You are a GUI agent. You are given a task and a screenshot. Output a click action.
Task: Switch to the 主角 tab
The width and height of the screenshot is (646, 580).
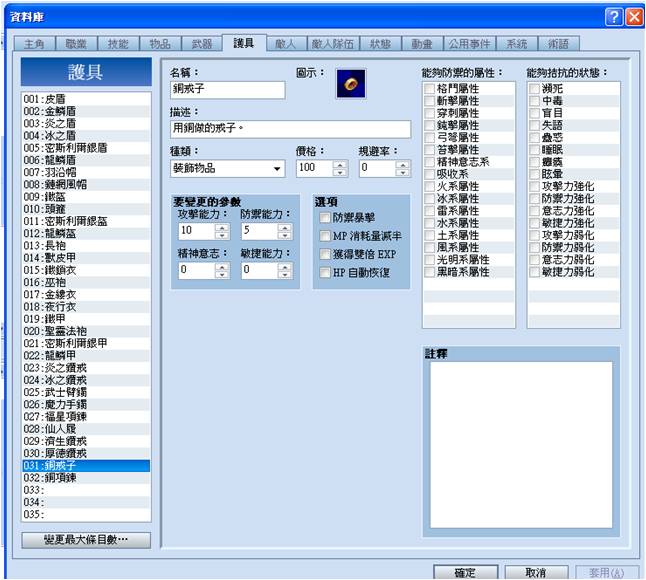click(x=34, y=44)
